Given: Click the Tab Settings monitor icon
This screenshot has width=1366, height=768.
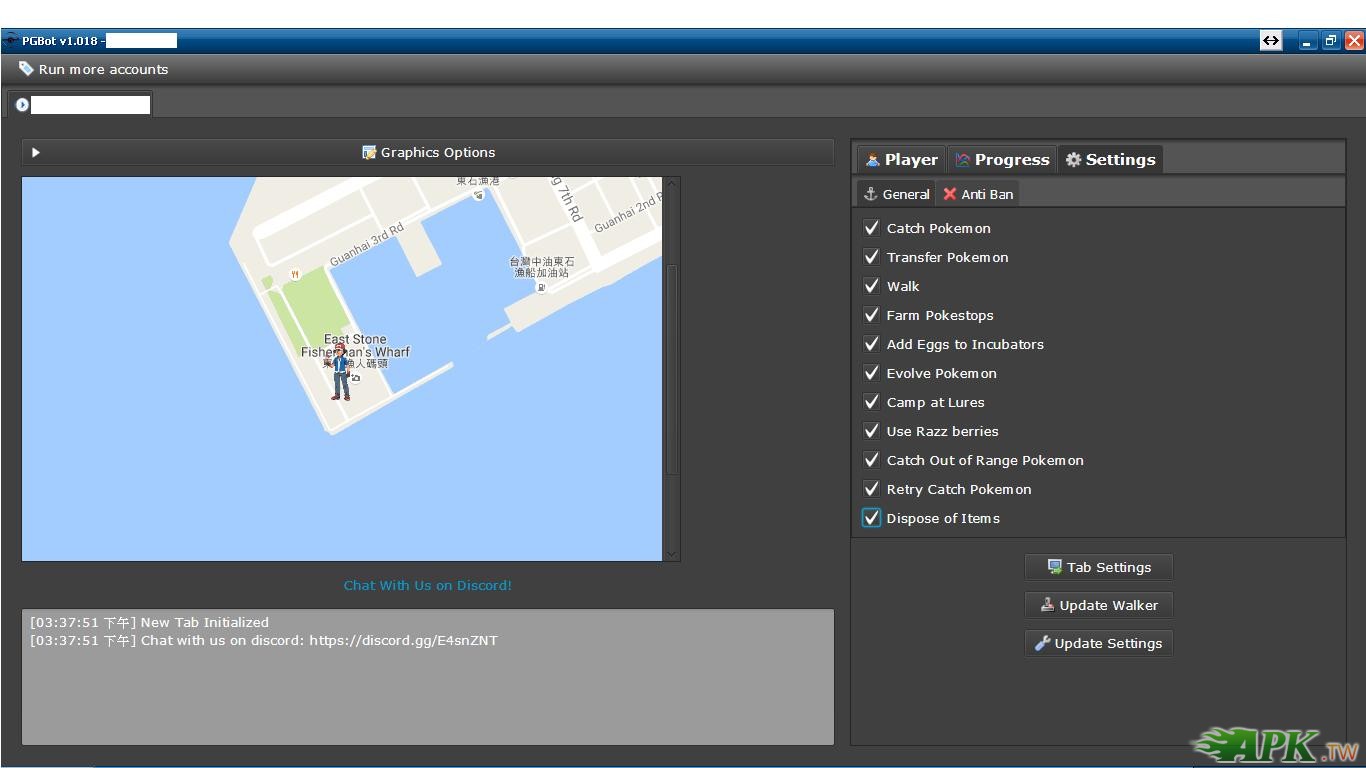Looking at the screenshot, I should pyautogui.click(x=1054, y=567).
